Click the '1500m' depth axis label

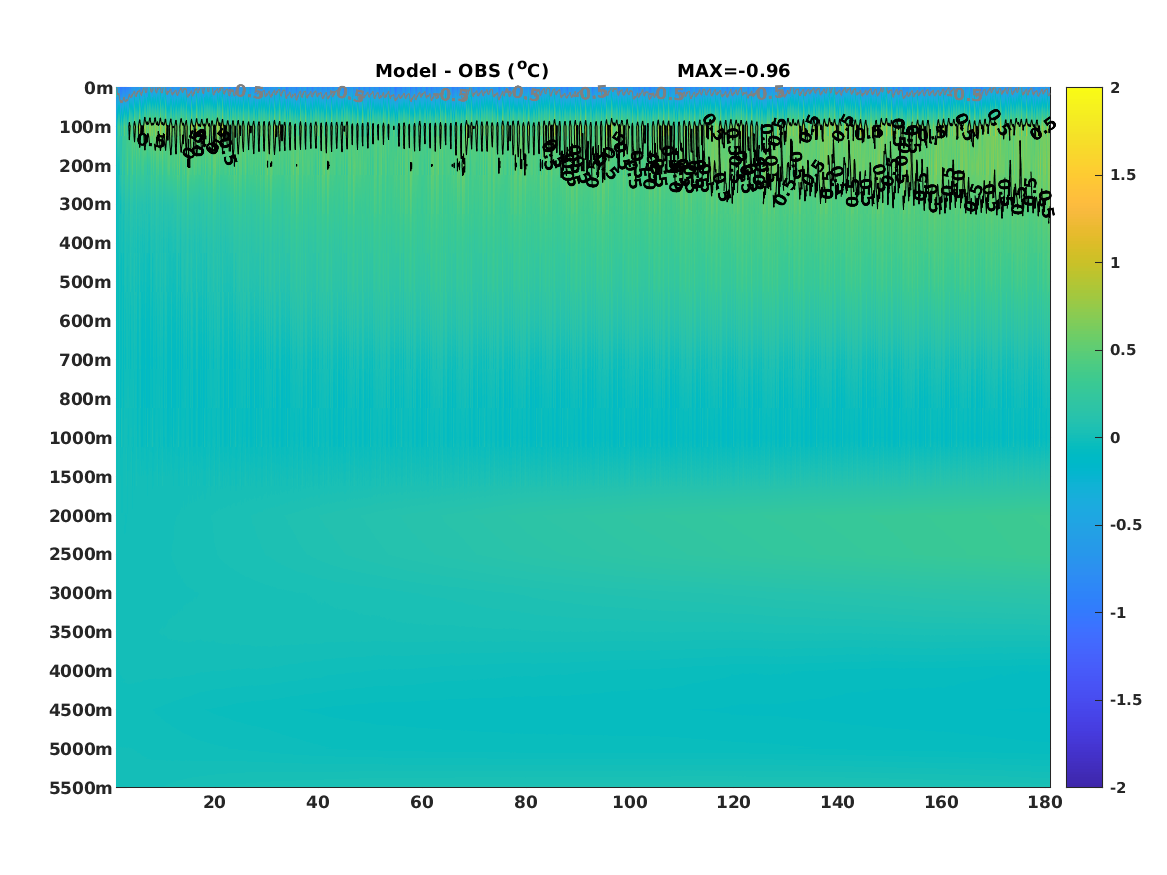81,477
